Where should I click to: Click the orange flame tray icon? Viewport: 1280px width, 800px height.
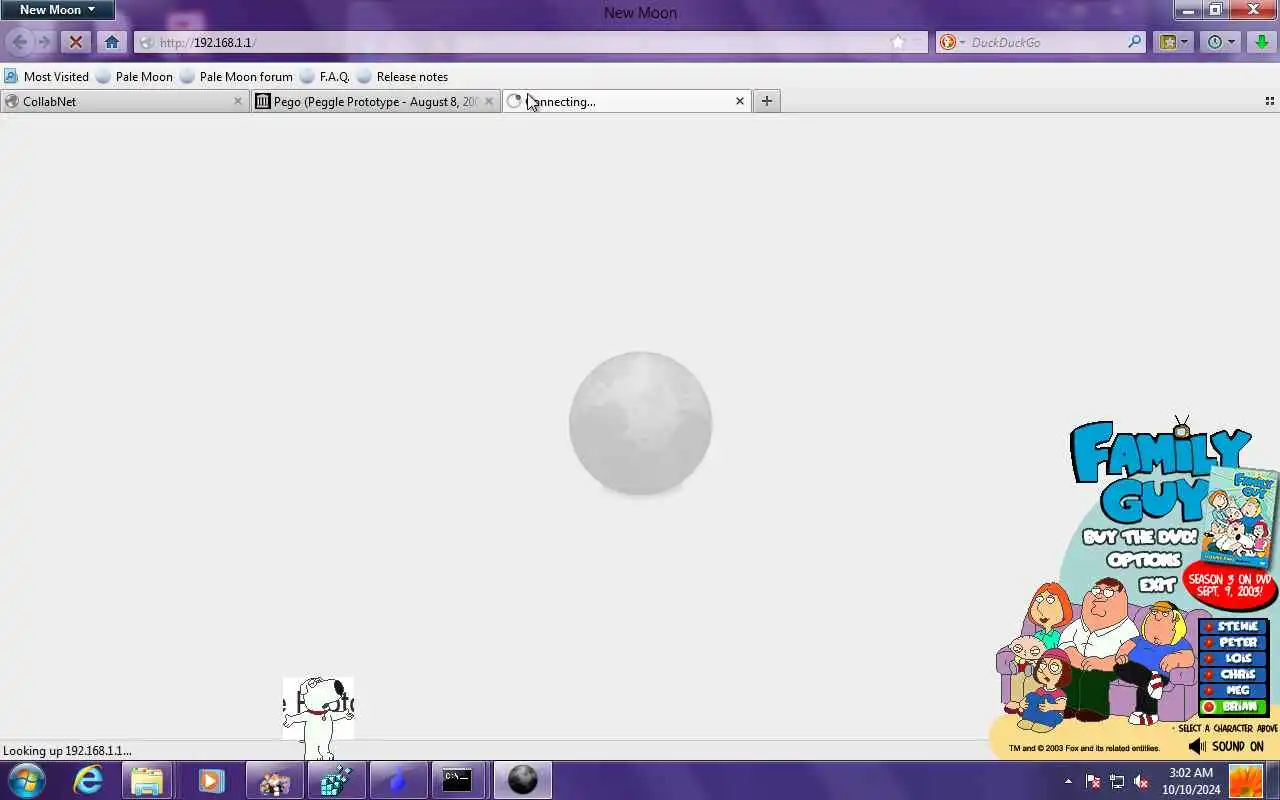click(x=1246, y=781)
